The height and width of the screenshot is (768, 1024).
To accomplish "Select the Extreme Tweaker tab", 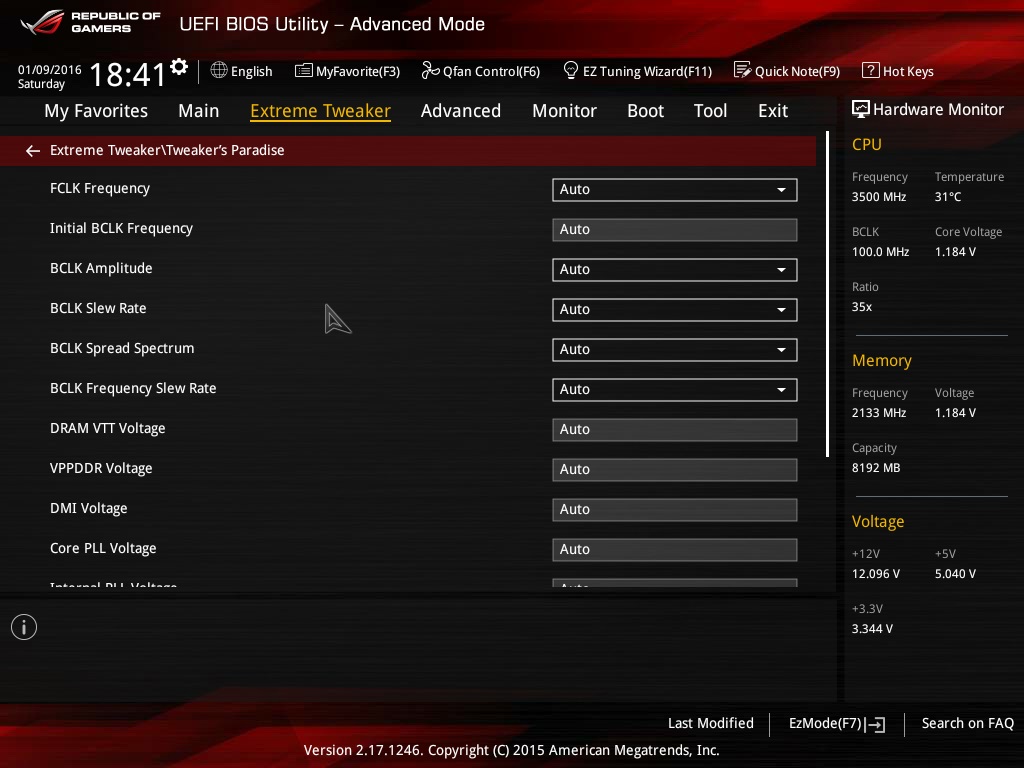I will (x=321, y=111).
